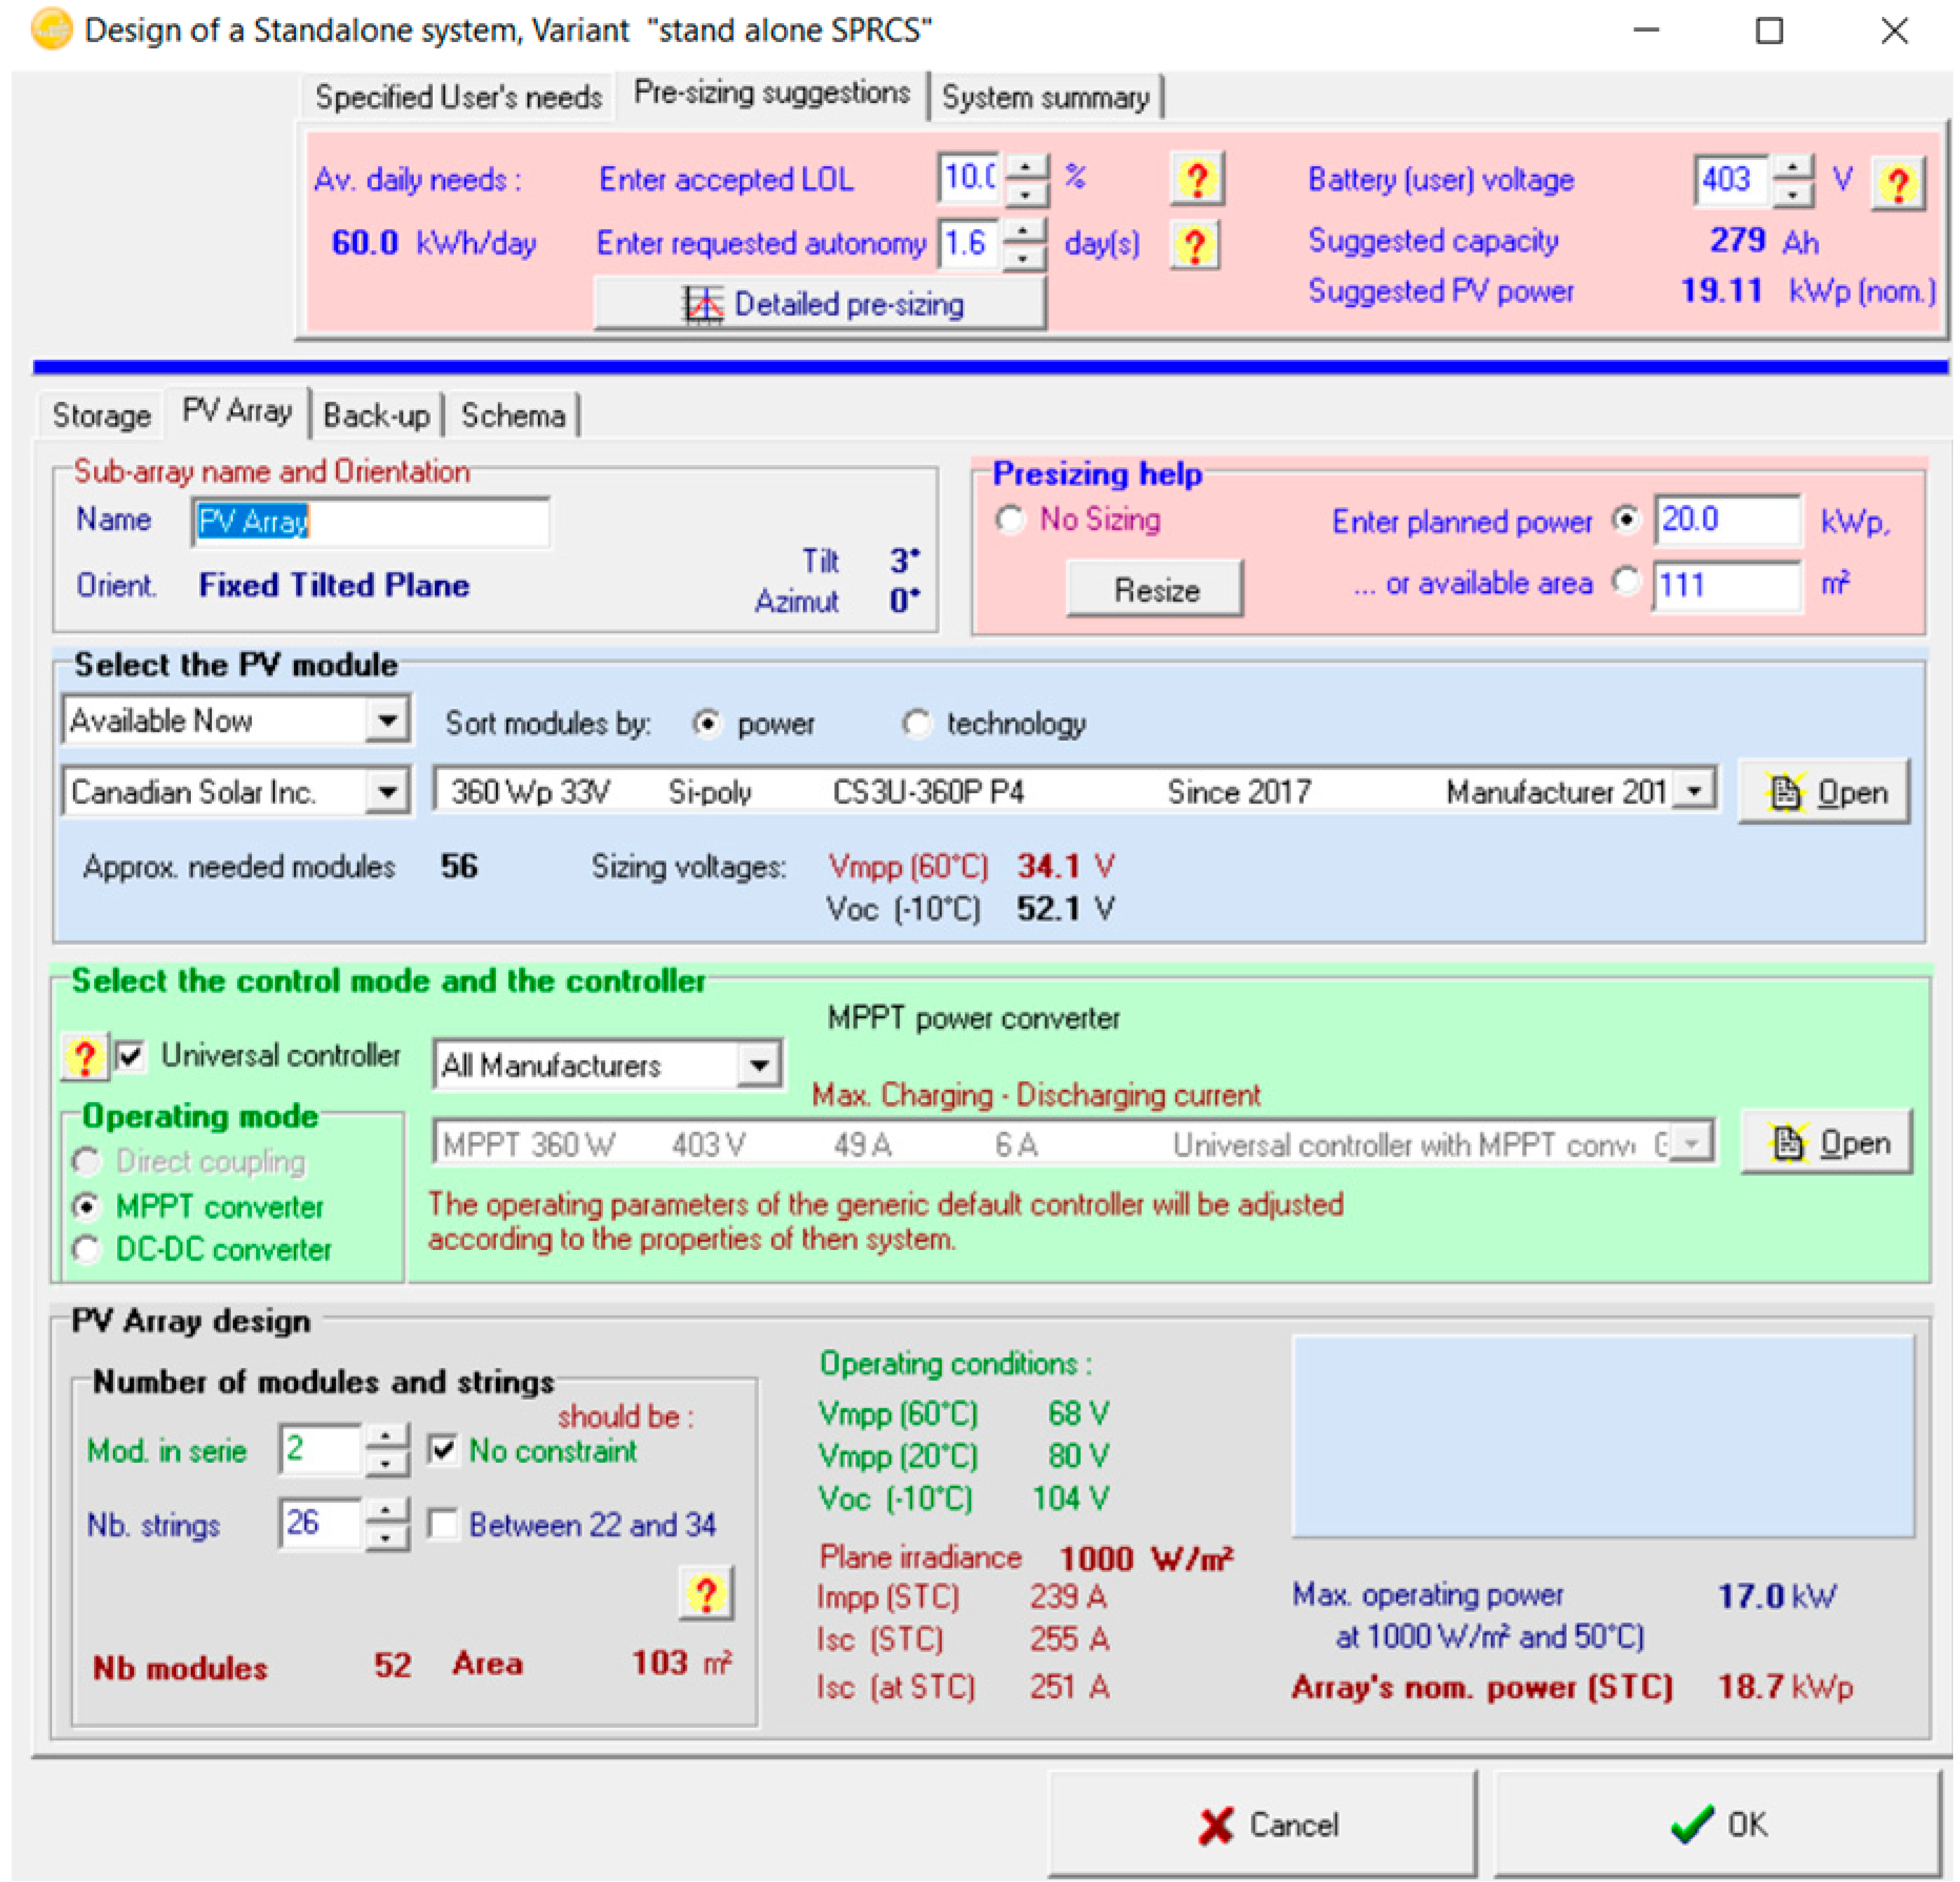This screenshot has height=1882, width=1960.
Task: Sort modules by technology
Action: click(x=916, y=723)
